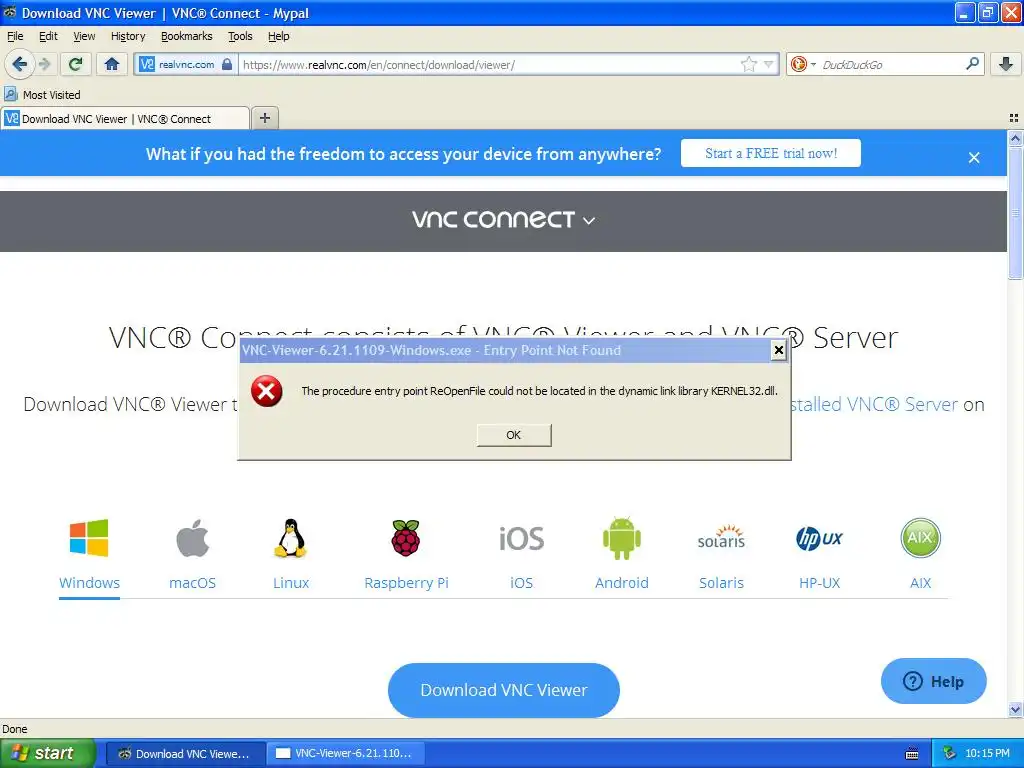Viewport: 1024px width, 768px height.
Task: Click the Windows text label link
Action: point(89,583)
